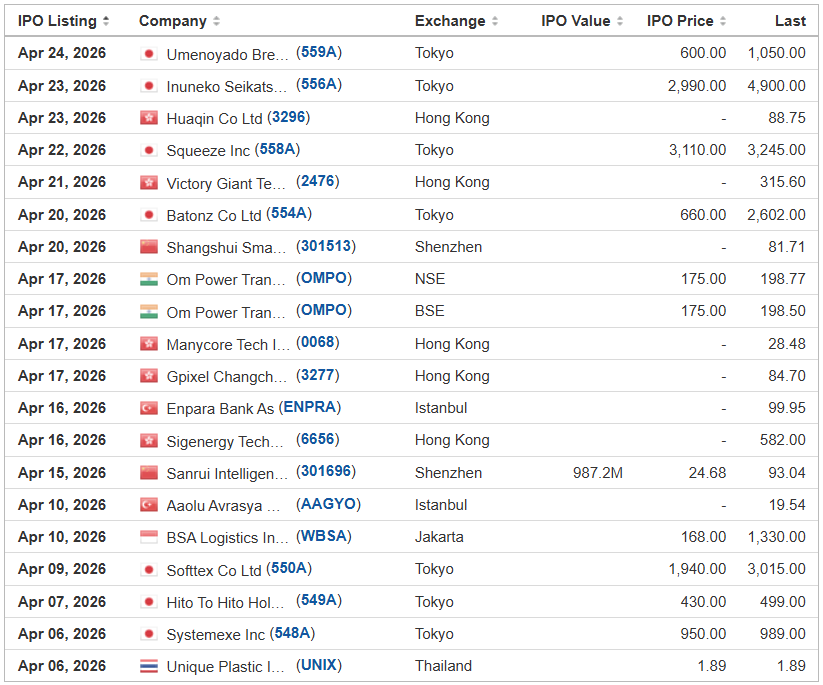Select Last price 315.60

click(783, 182)
